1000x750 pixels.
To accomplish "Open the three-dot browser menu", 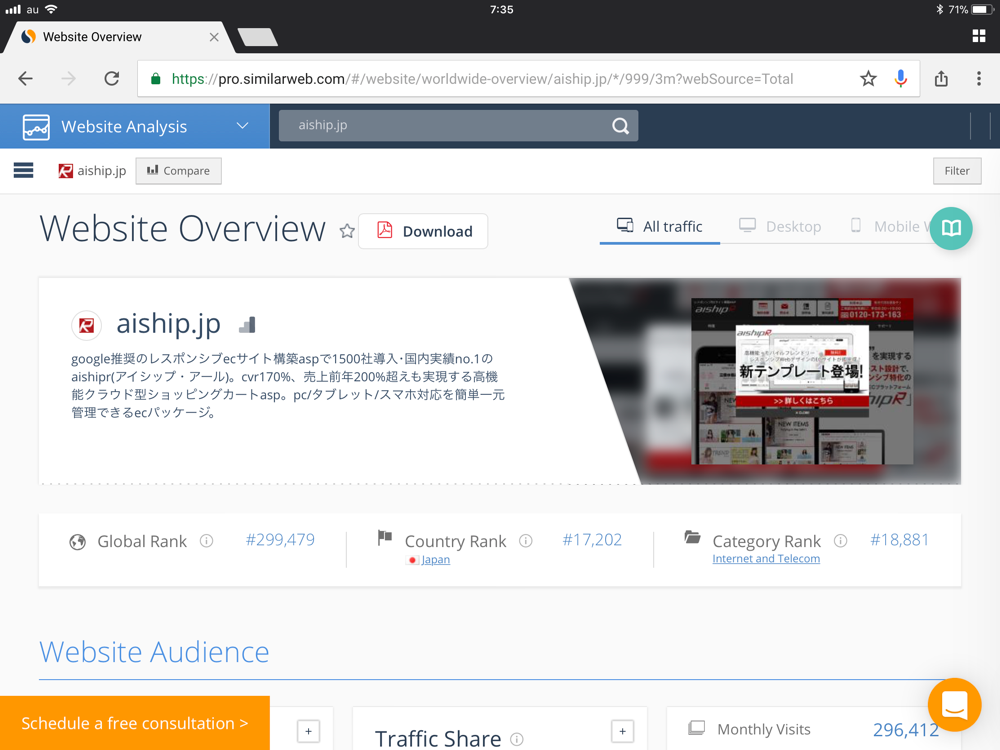I will (x=978, y=79).
